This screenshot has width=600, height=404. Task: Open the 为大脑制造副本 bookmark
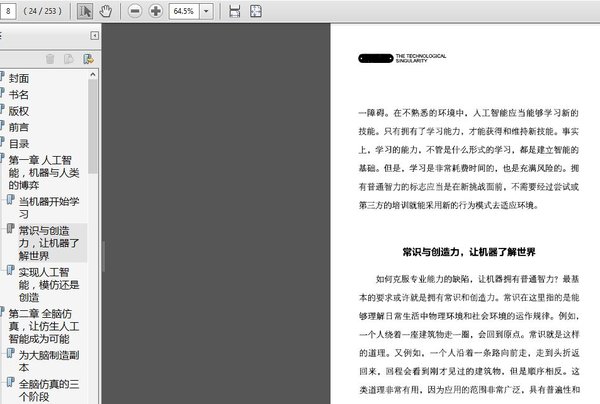[x=49, y=361]
